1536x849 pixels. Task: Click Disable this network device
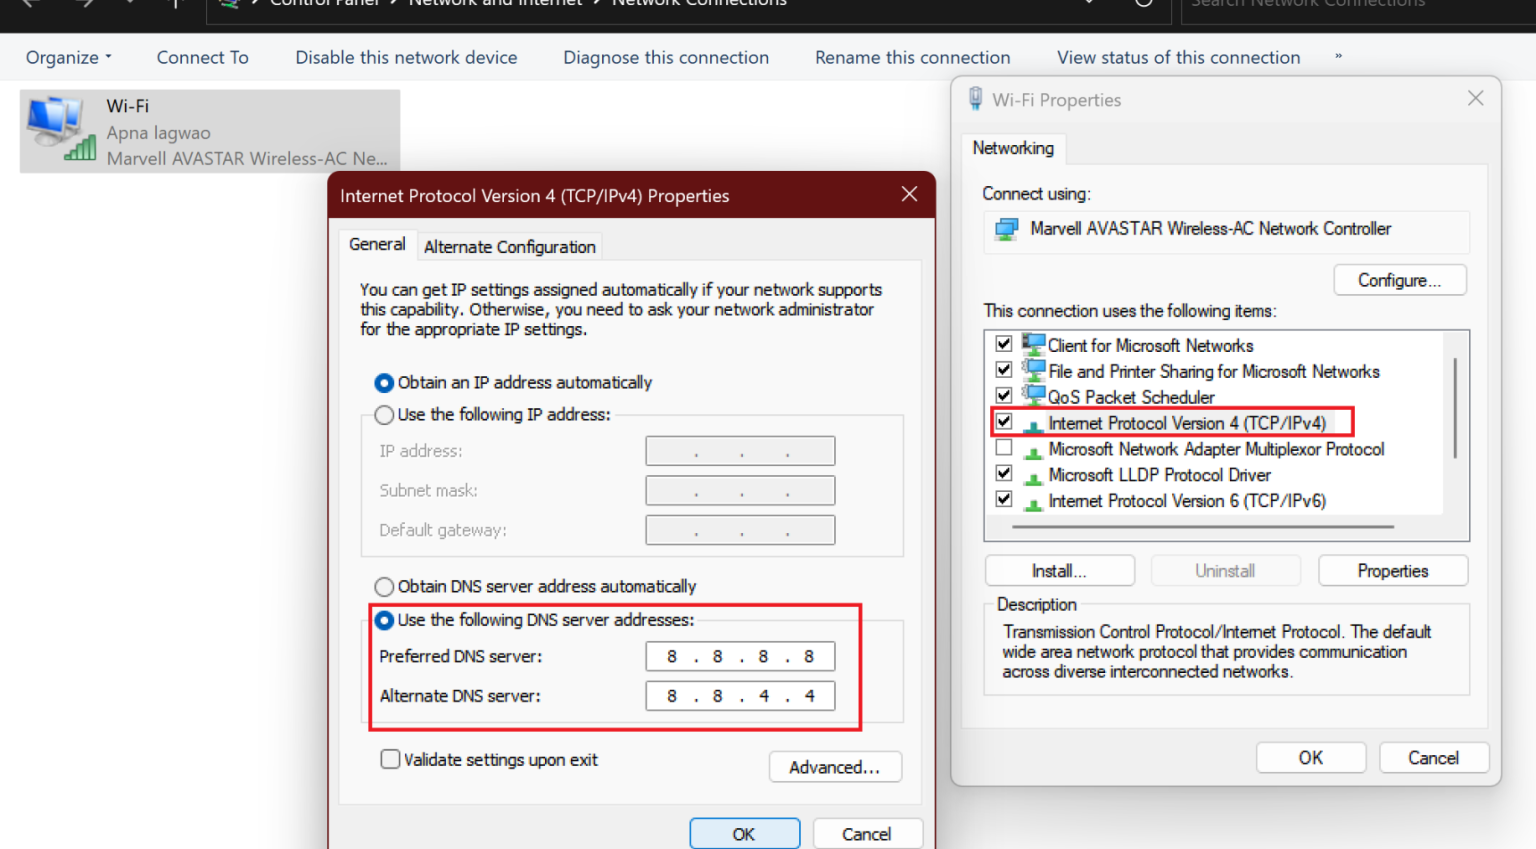coord(406,58)
